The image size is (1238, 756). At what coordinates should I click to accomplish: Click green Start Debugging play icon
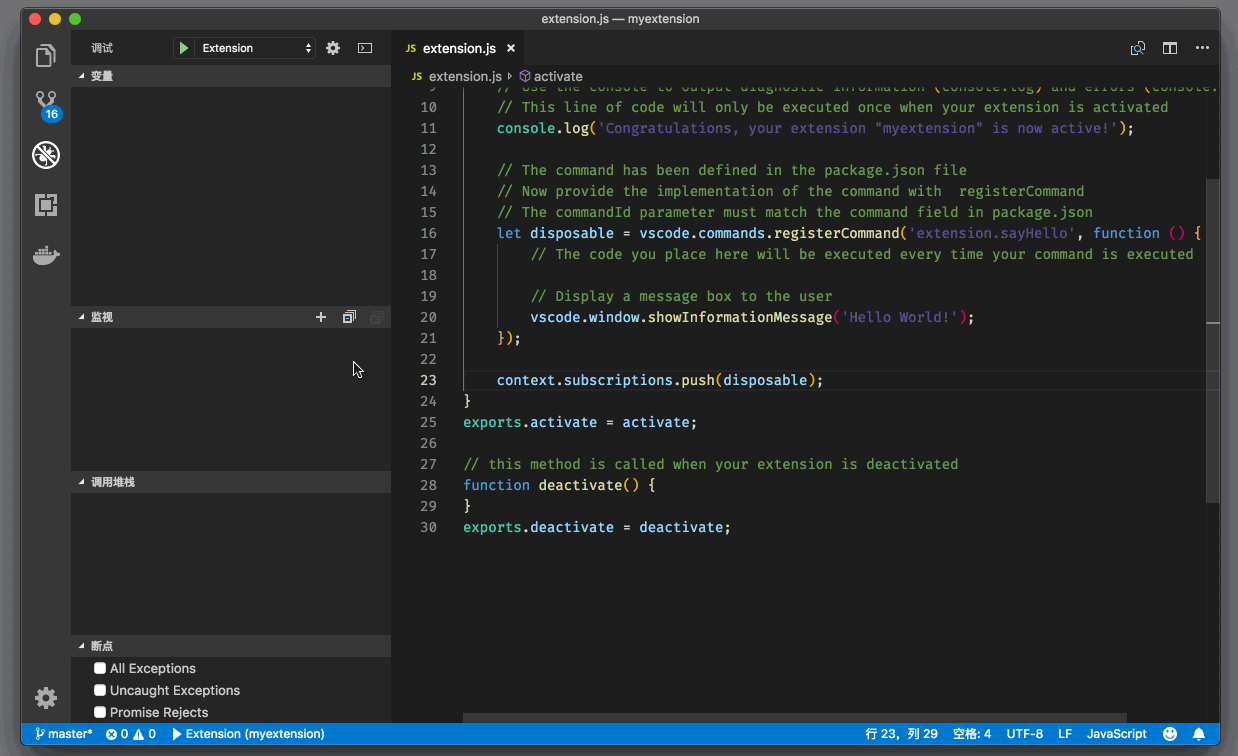183,48
